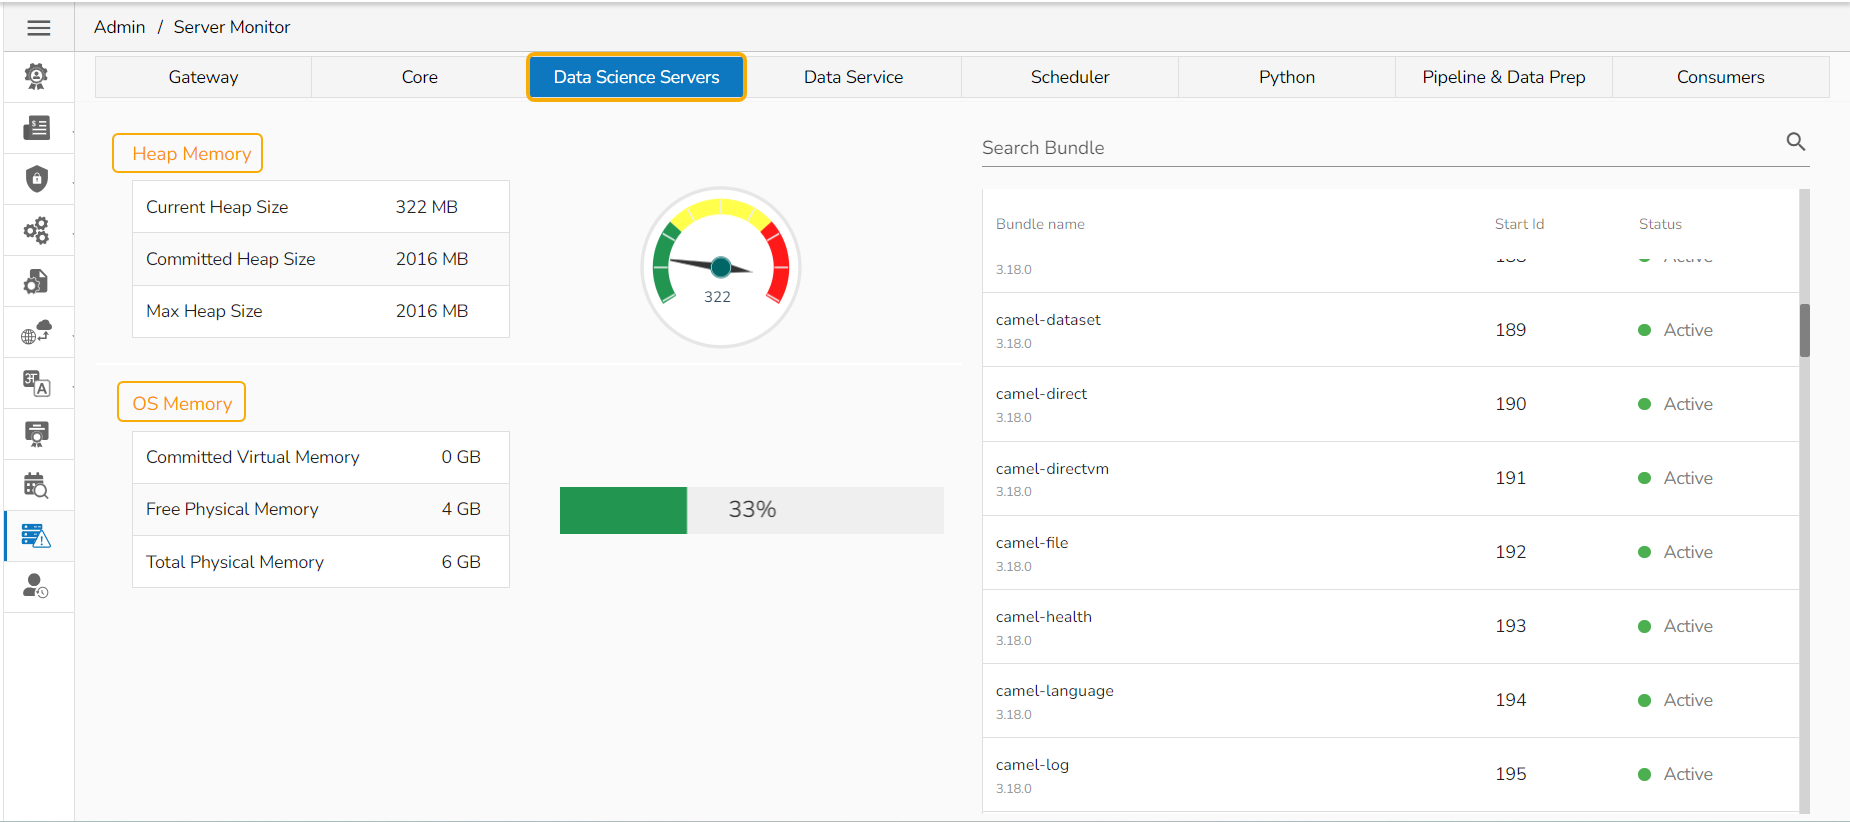Click the globe cloud sync icon

pyautogui.click(x=37, y=332)
